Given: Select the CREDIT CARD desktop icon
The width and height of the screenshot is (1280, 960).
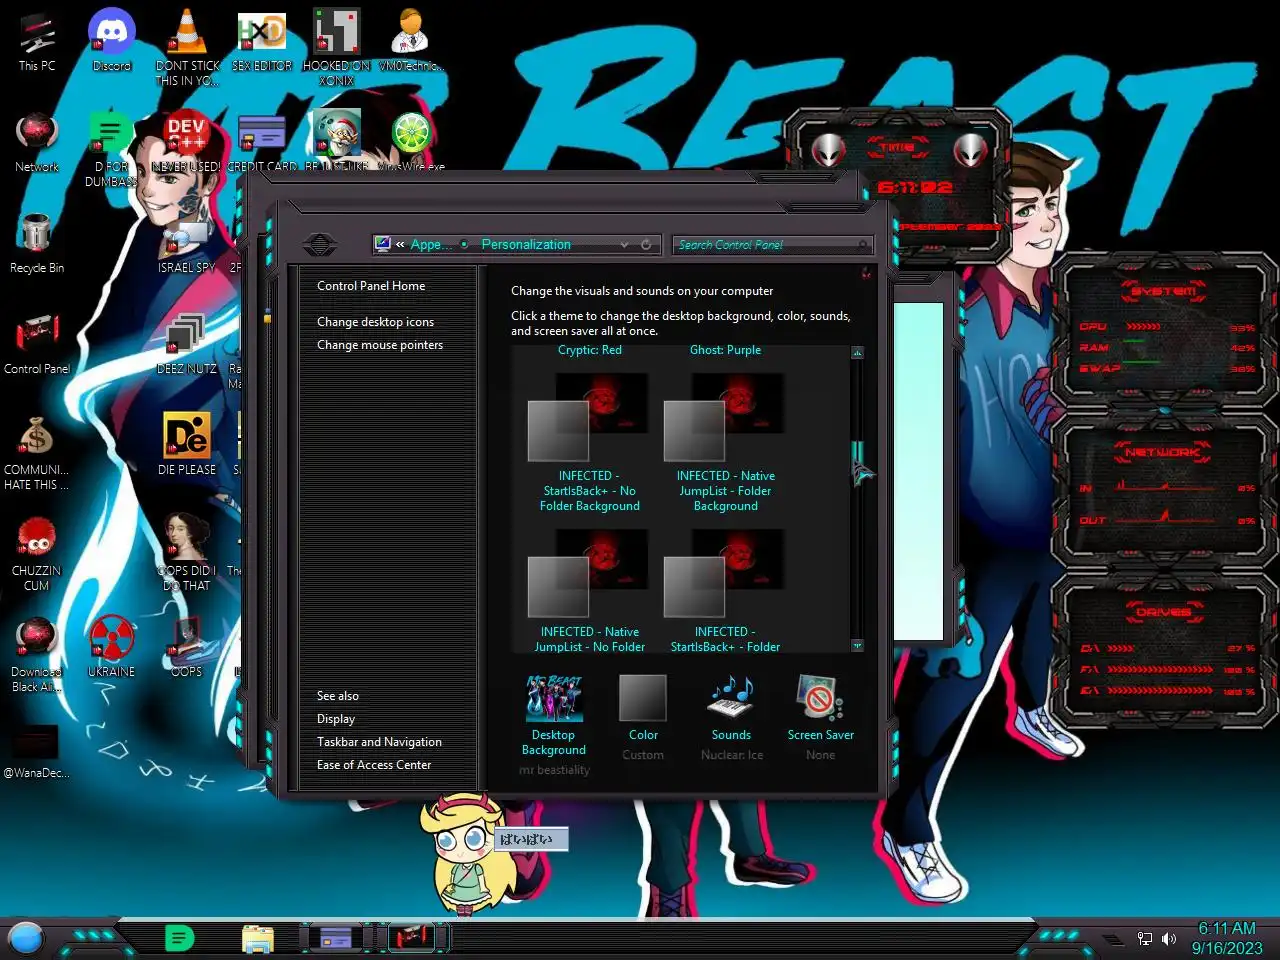Looking at the screenshot, I should tap(261, 143).
